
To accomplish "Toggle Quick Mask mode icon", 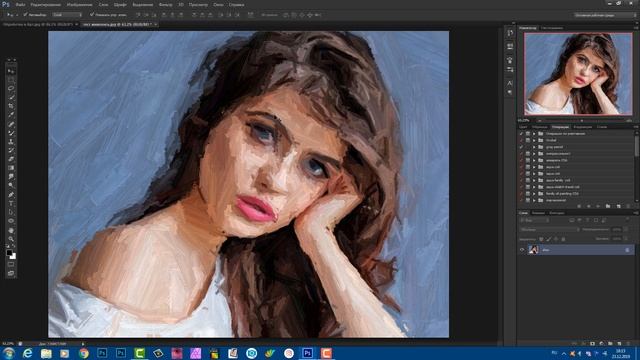I will tap(11, 265).
